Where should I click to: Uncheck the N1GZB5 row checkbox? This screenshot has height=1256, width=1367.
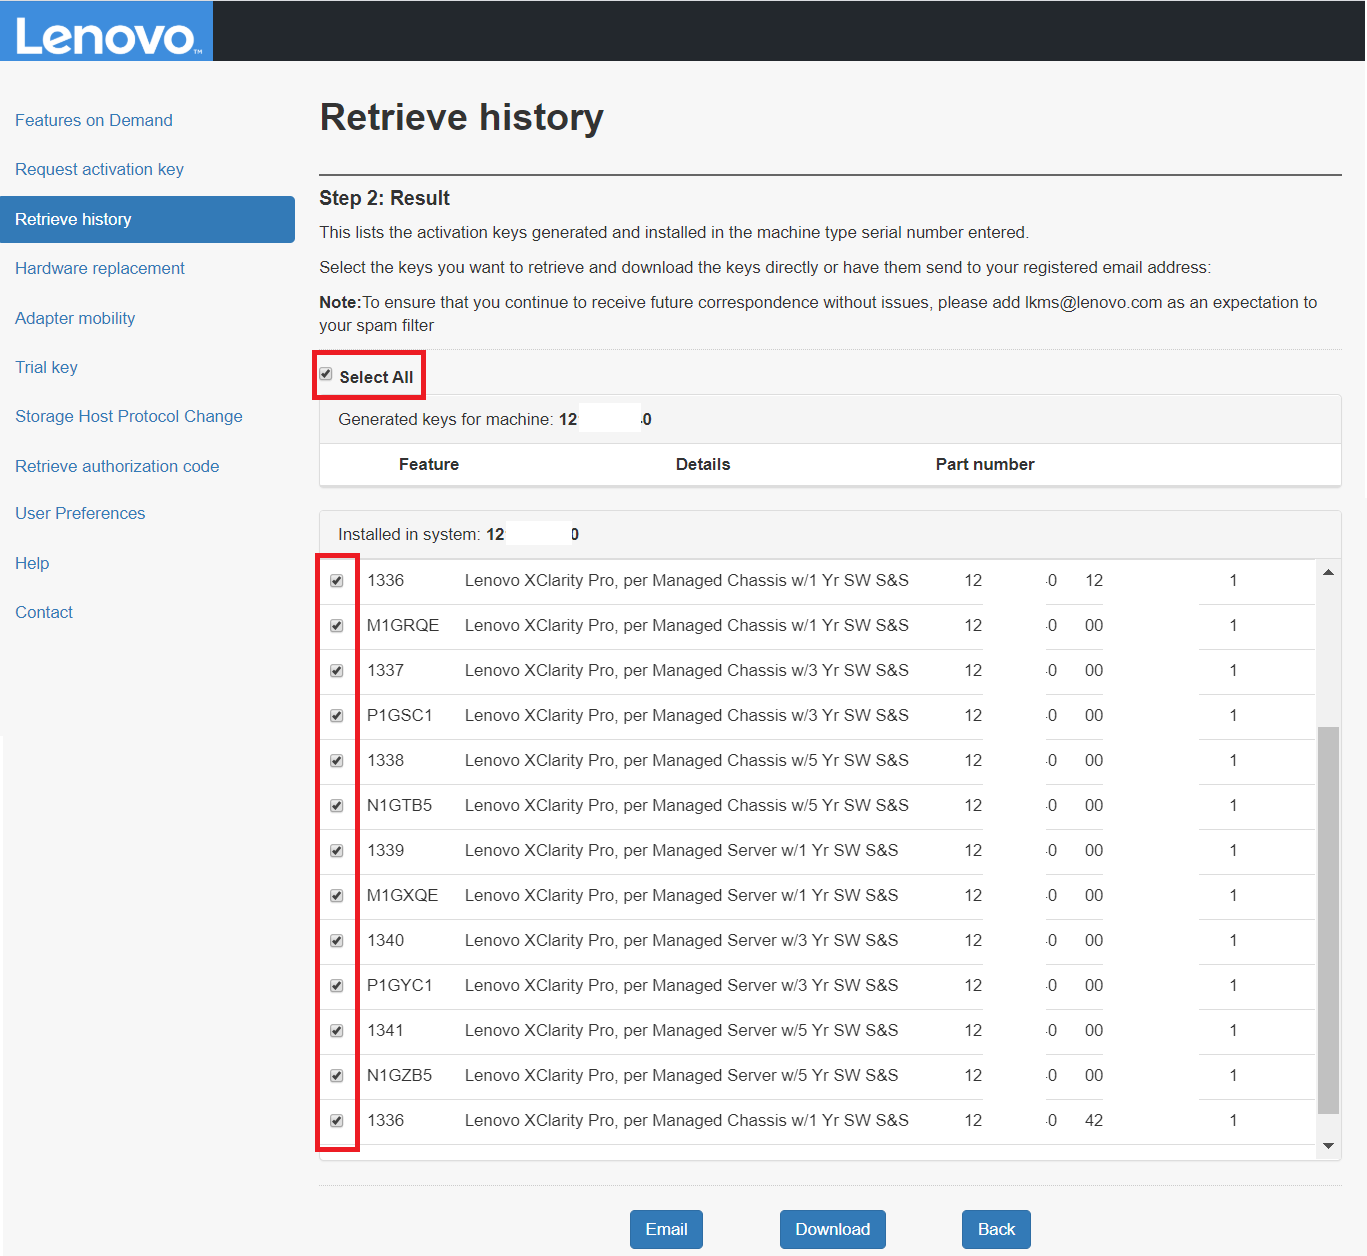pos(337,1076)
